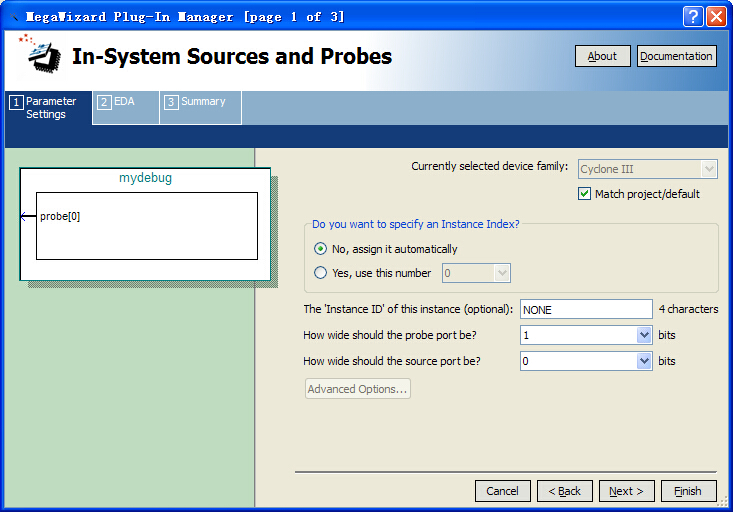Click the About button

click(x=602, y=56)
